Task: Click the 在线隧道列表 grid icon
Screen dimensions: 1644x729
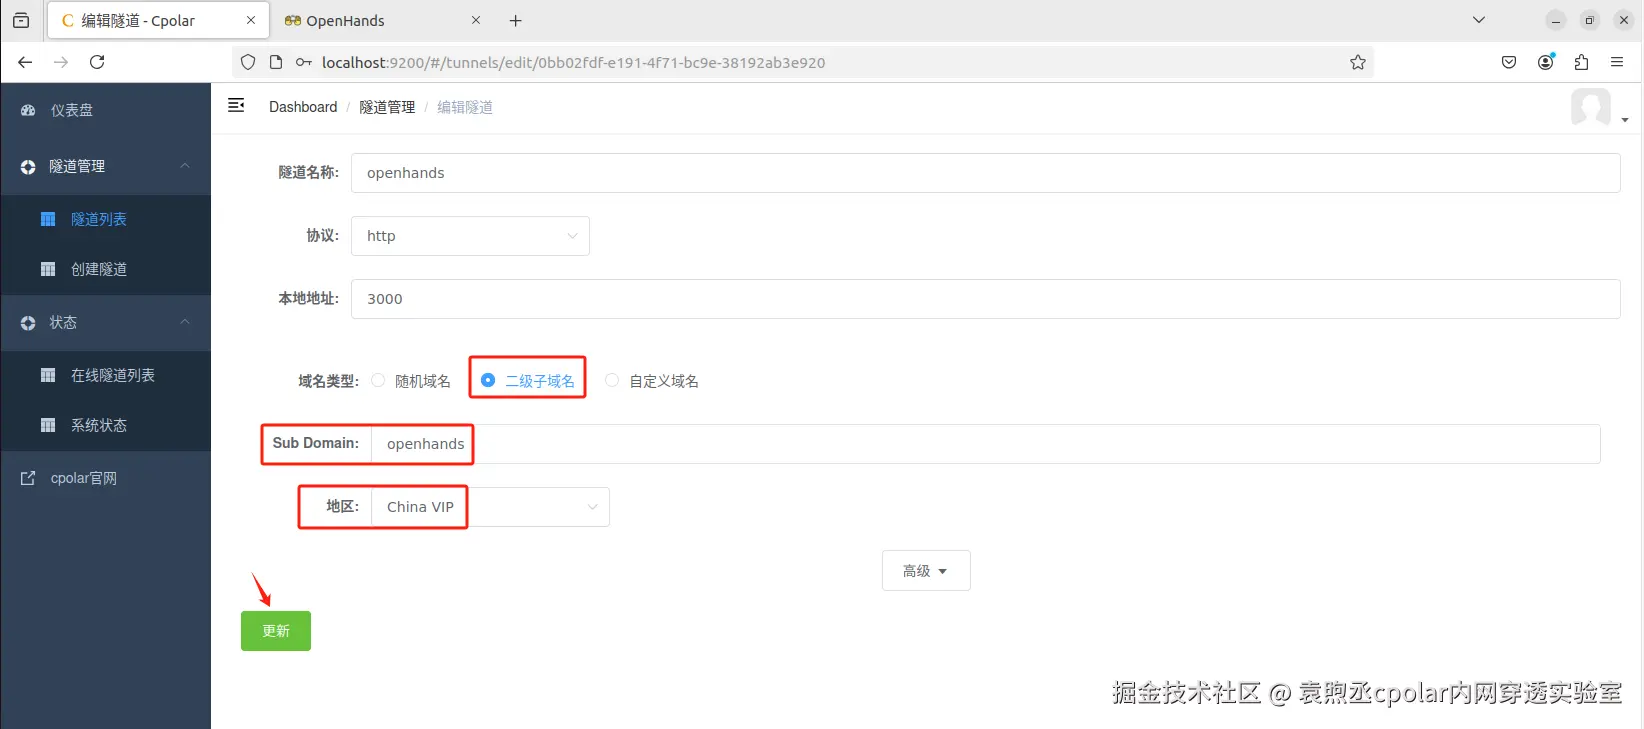Action: click(47, 375)
